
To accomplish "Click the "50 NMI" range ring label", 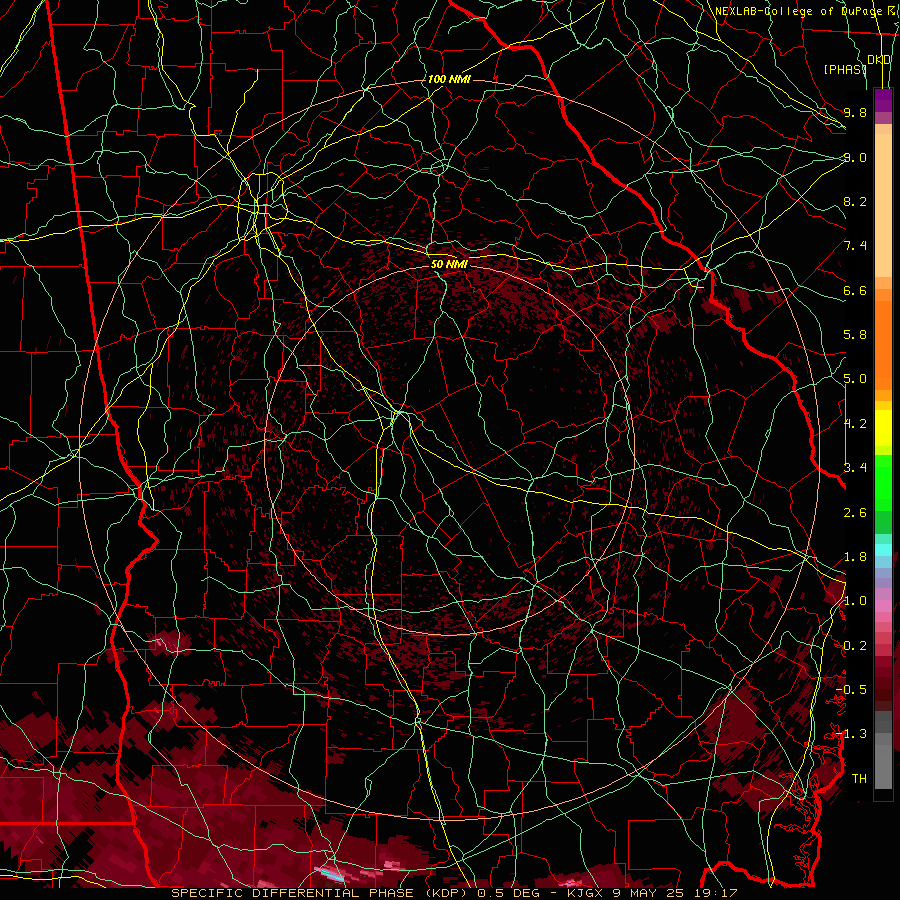I will click(449, 264).
